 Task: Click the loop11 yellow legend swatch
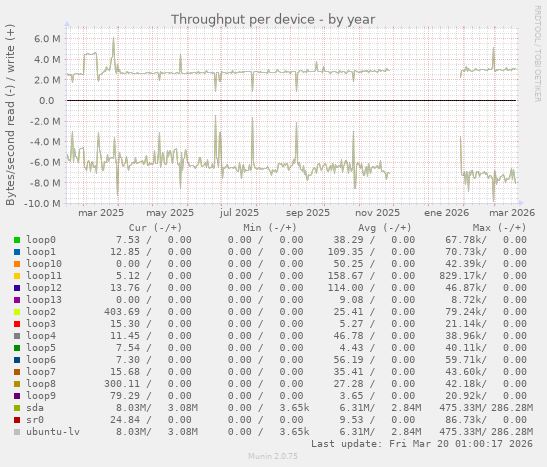(17, 276)
